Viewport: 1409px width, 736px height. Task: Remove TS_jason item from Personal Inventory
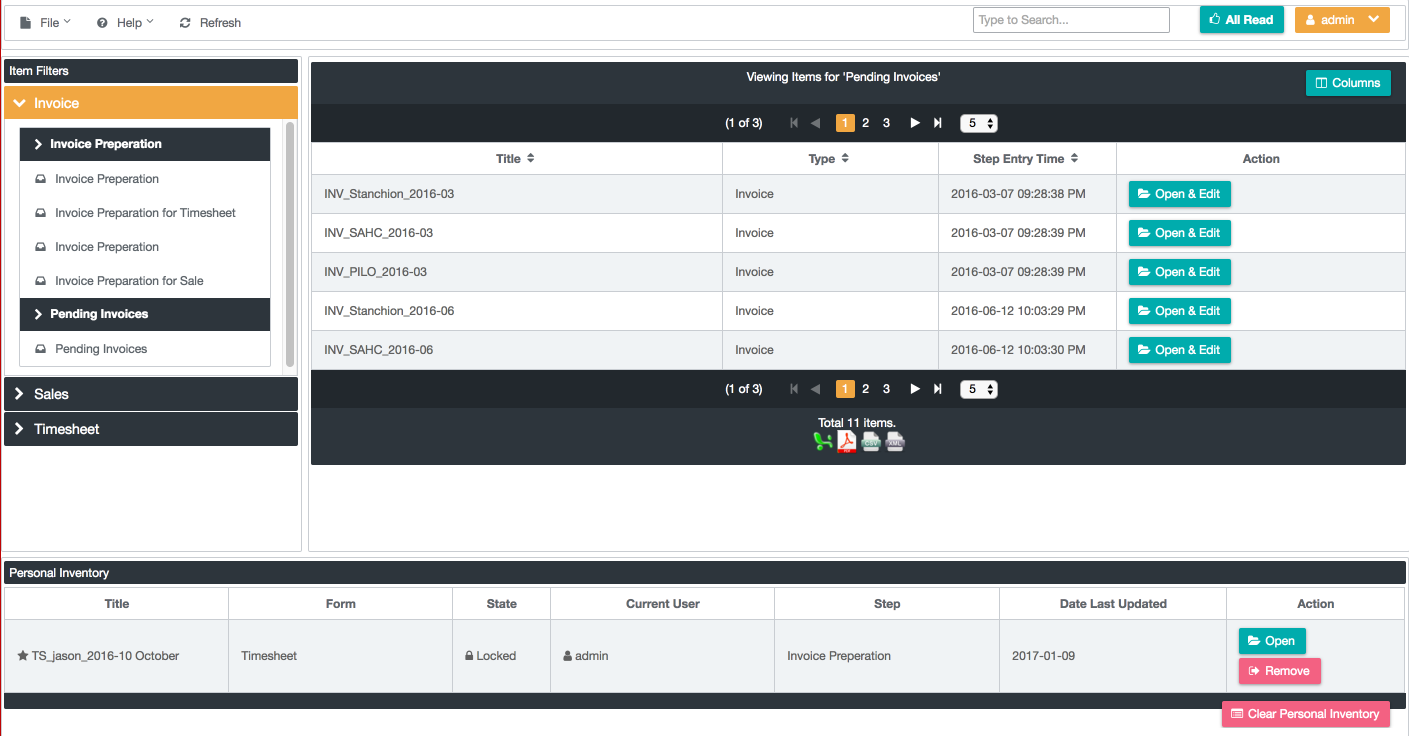click(1280, 671)
